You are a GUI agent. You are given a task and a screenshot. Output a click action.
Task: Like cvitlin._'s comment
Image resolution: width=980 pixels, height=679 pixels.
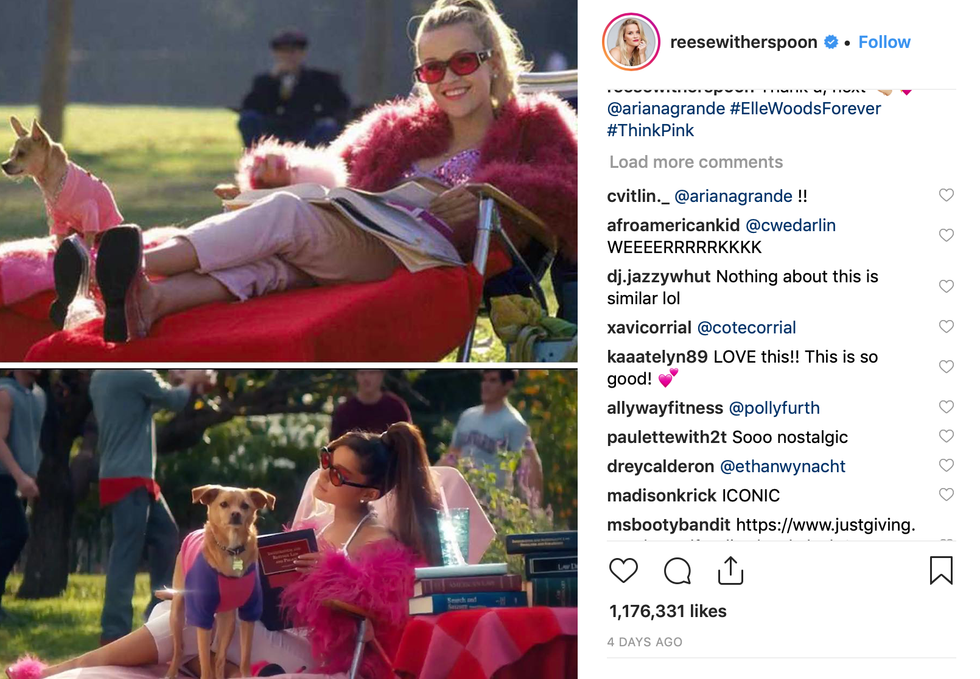point(946,195)
